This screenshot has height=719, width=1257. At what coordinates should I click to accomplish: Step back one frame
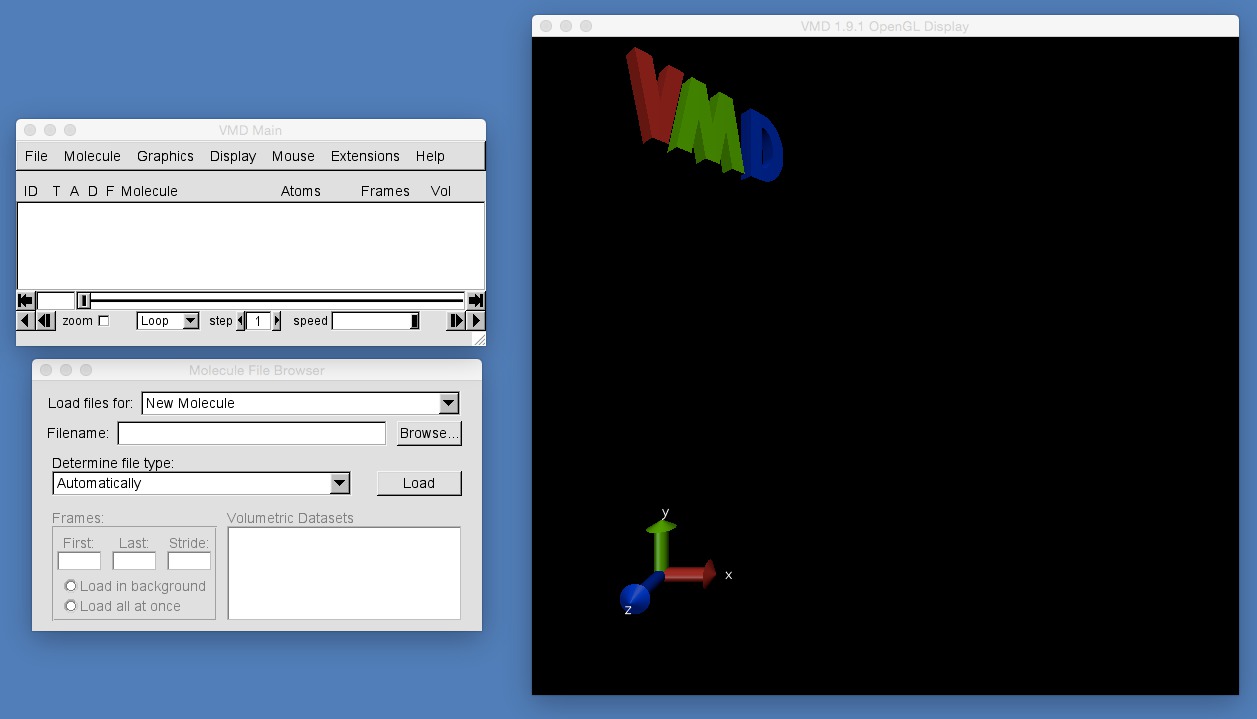45,321
